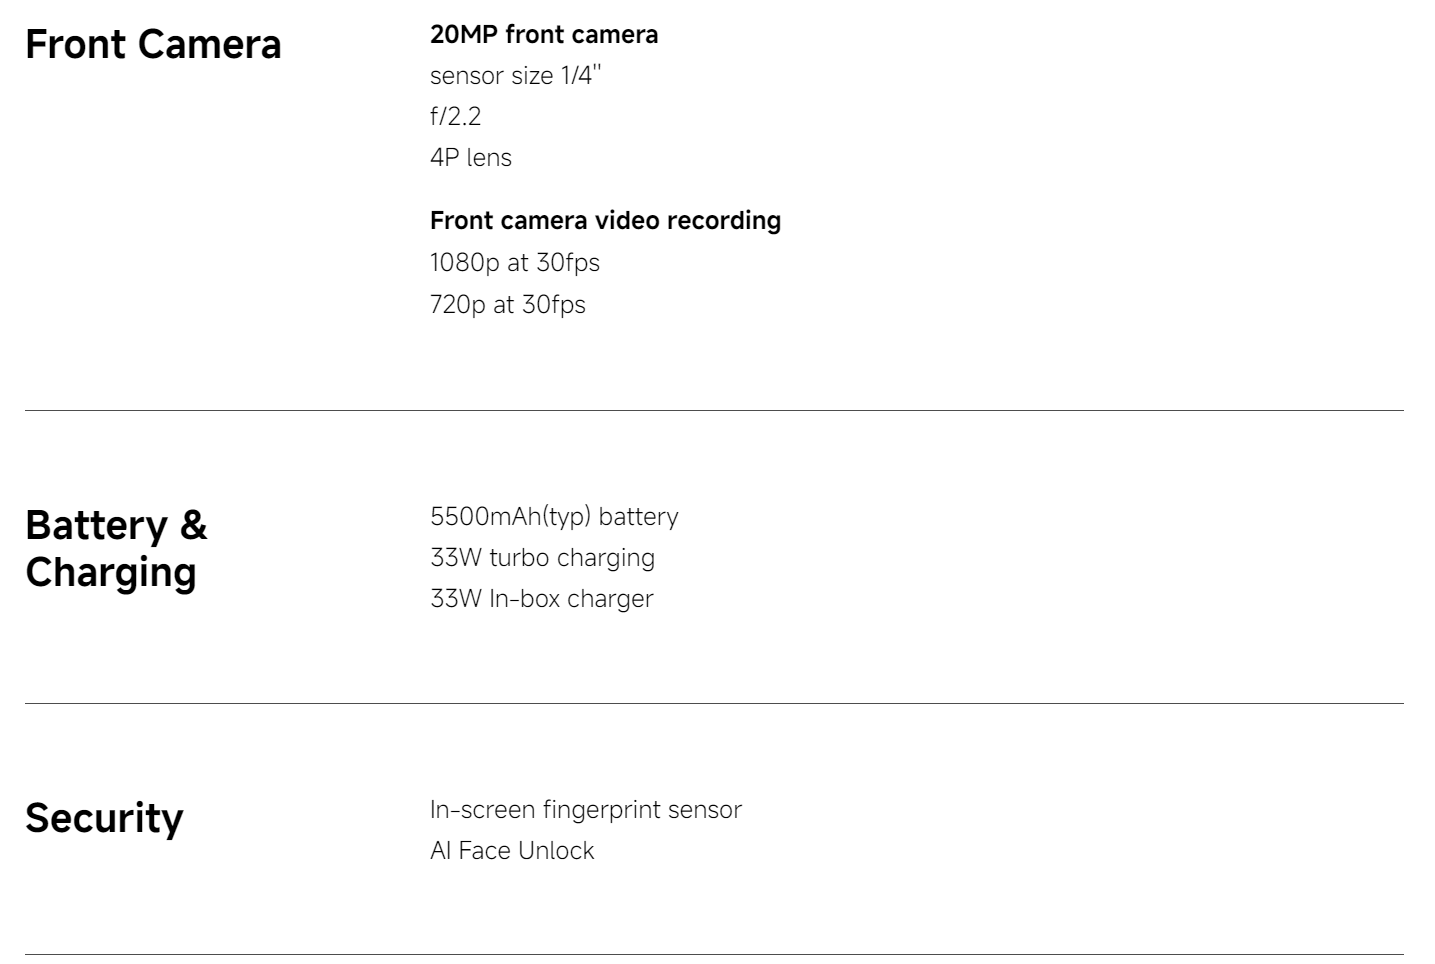The image size is (1435, 964).
Task: Click the sensor size 1/4" text
Action: tap(515, 76)
